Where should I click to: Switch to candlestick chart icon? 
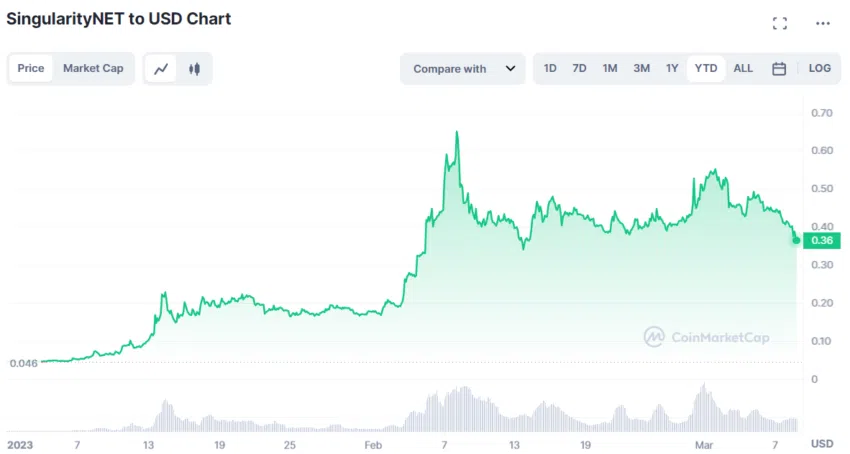click(195, 69)
